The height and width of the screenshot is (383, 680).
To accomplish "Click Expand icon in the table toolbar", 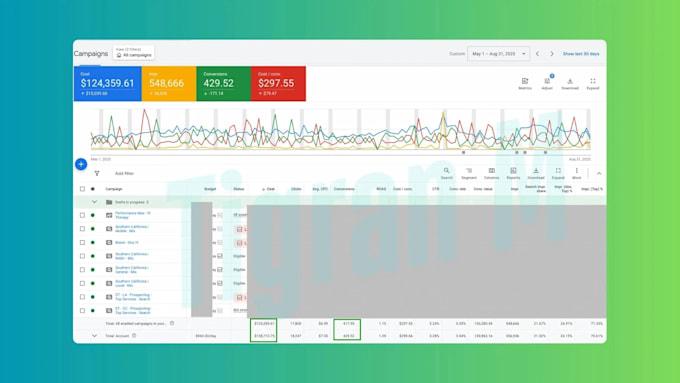I will [x=558, y=171].
